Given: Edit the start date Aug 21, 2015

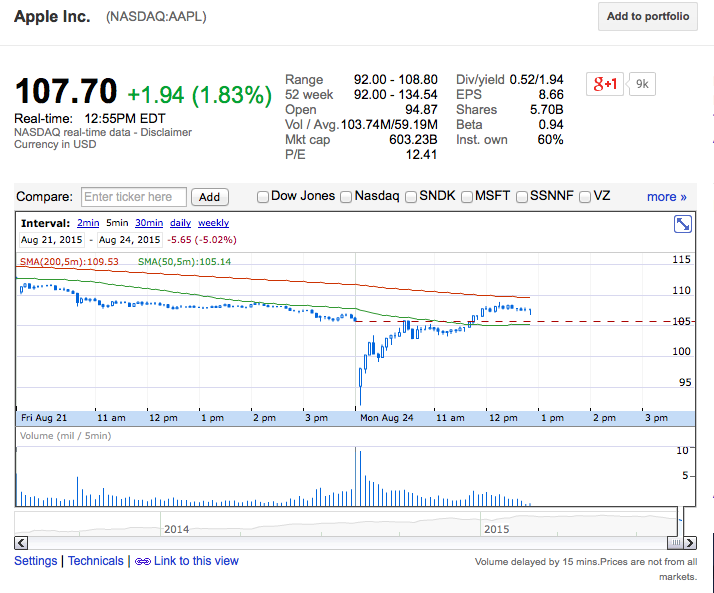Looking at the screenshot, I should point(51,240).
